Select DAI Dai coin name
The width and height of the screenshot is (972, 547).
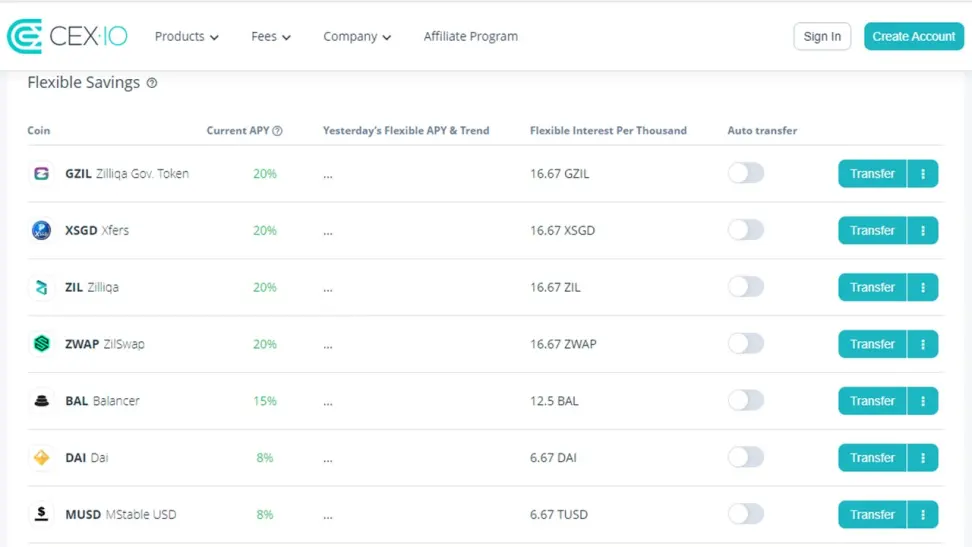click(x=87, y=458)
